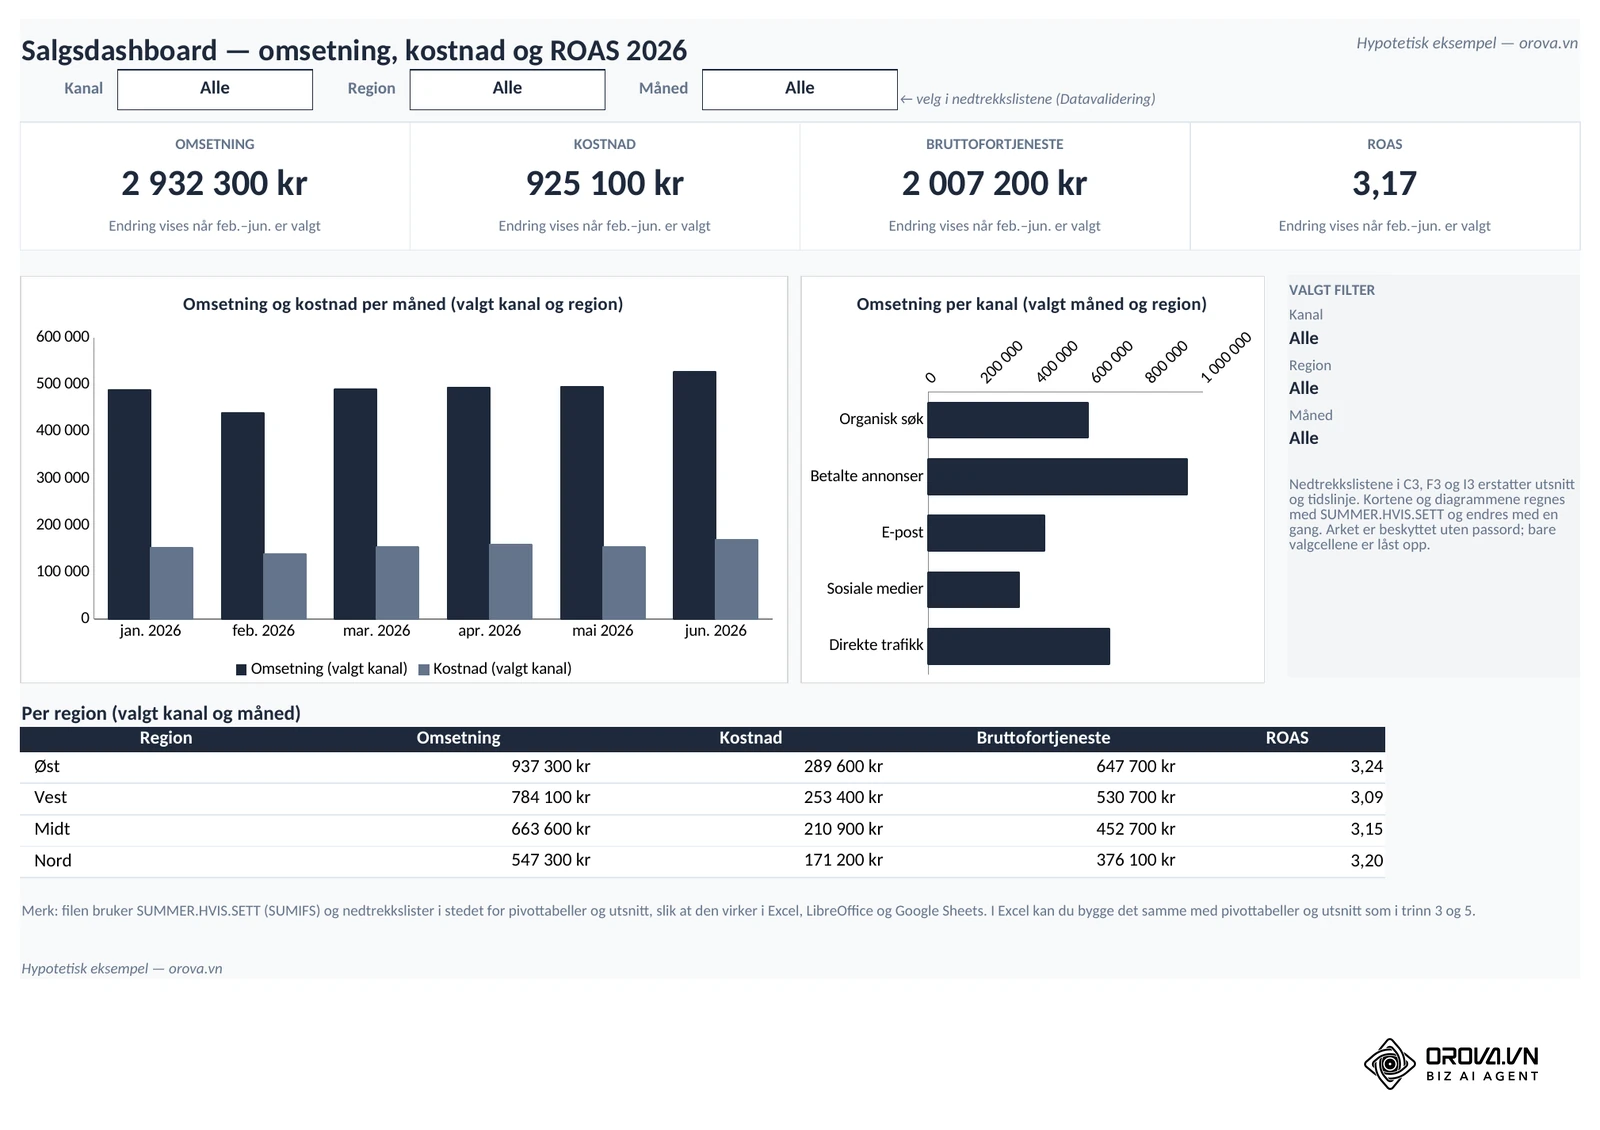This screenshot has height=1130, width=1600.
Task: Click the mar. 2026 axis label
Action: click(377, 631)
